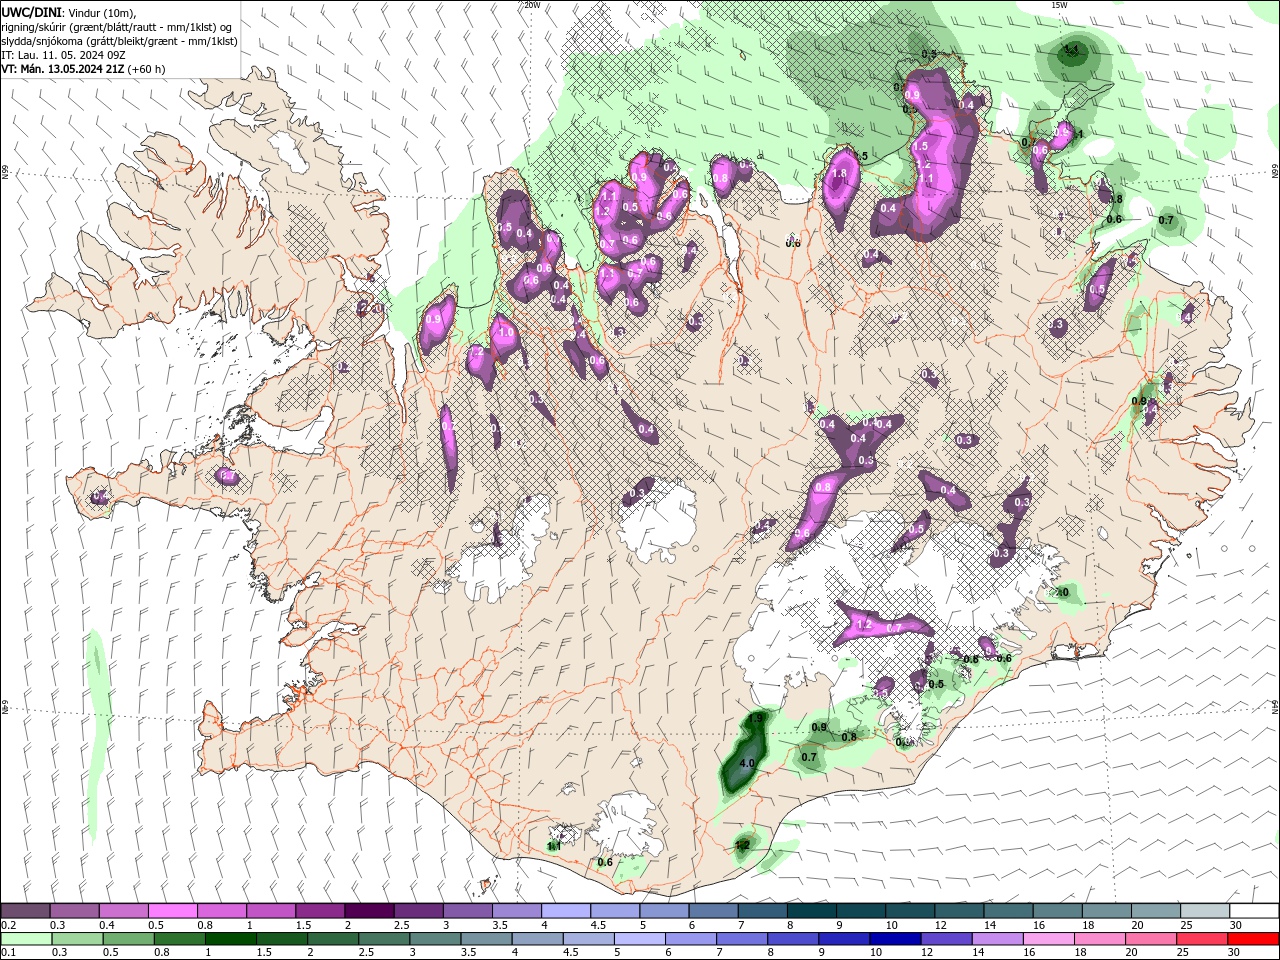1280x960 pixels.
Task: Pick the upper legend swatch labeled 0.3
Action: [74, 911]
